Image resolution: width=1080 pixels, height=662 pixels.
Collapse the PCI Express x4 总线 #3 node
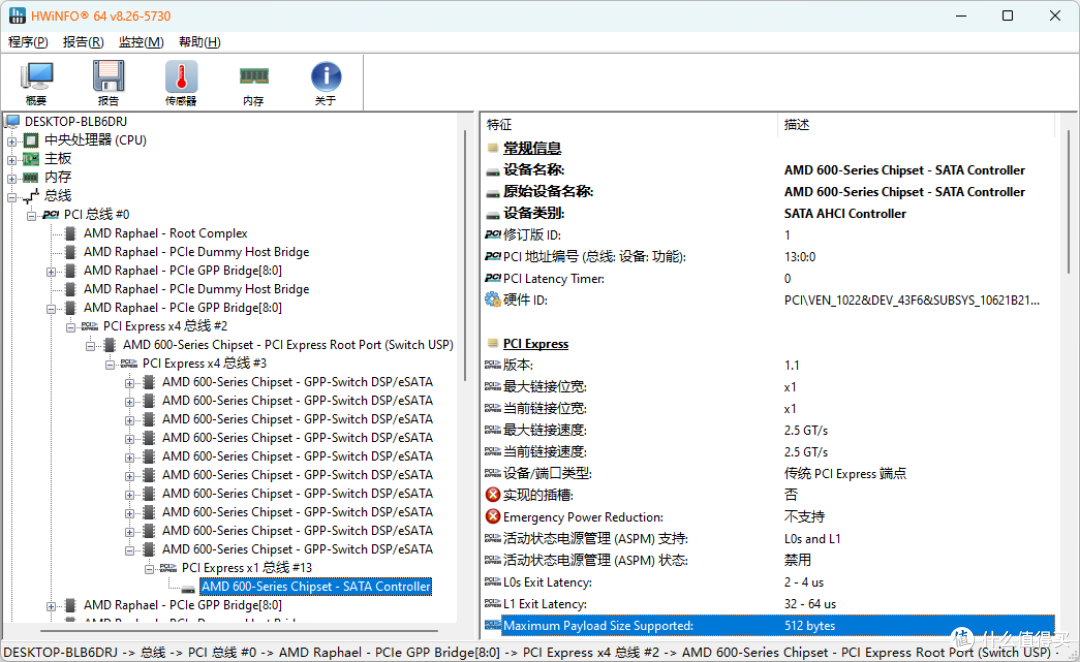pos(110,364)
